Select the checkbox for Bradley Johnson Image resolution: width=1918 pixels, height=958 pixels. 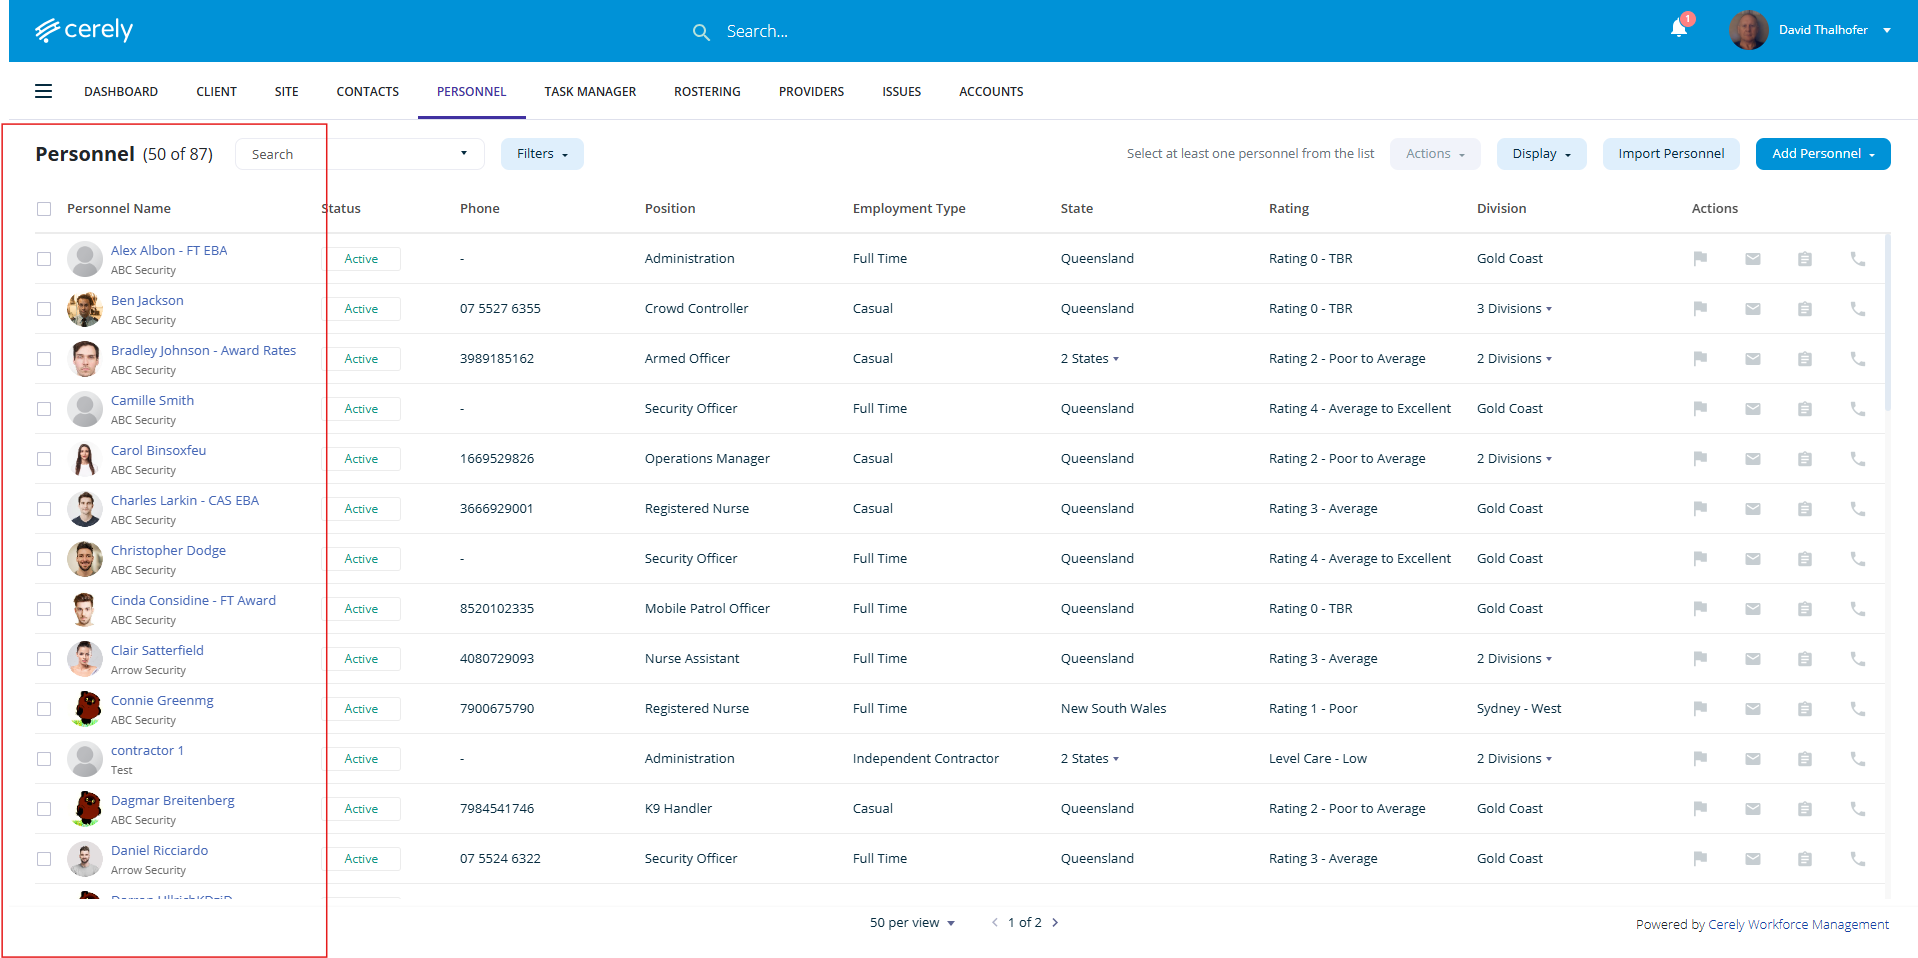[44, 359]
